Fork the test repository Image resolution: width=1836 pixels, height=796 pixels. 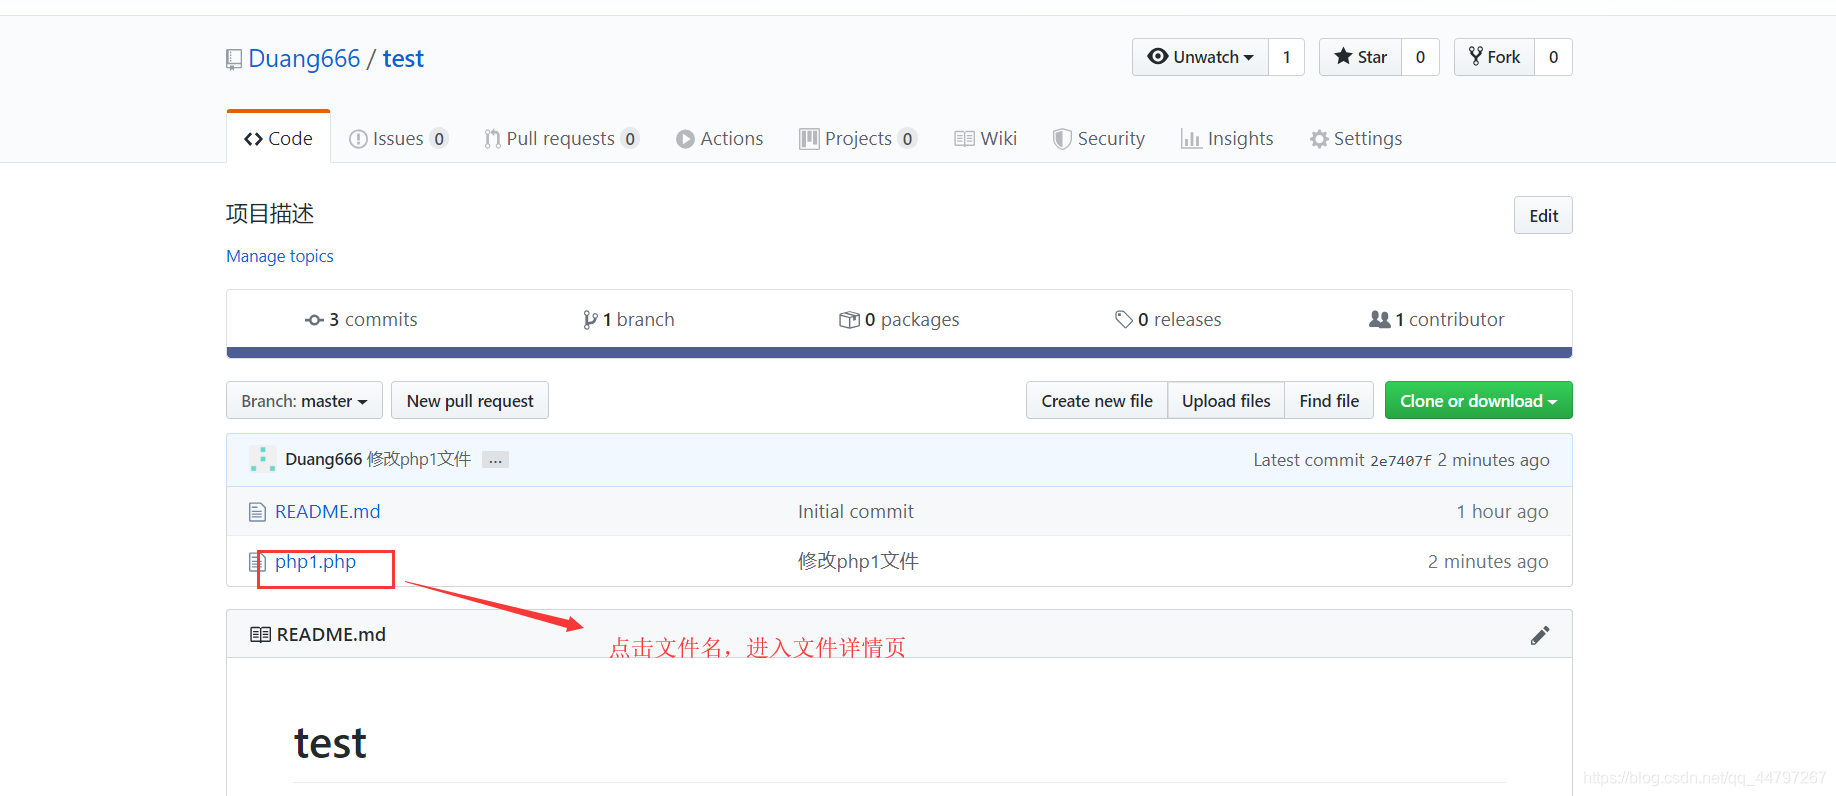[1494, 57]
